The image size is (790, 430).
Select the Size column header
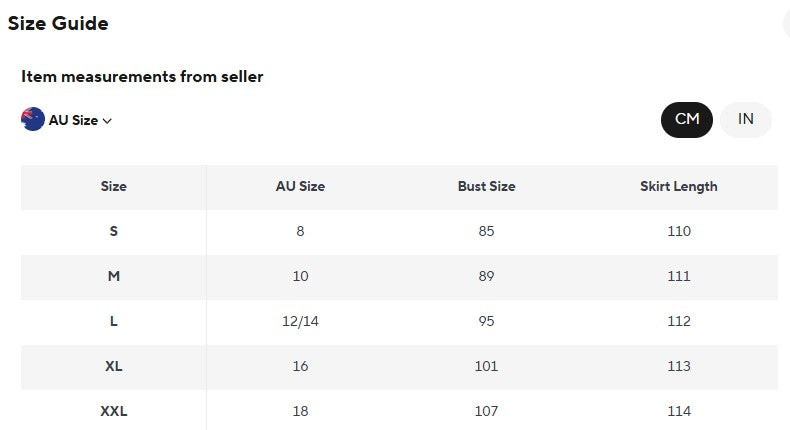point(113,187)
